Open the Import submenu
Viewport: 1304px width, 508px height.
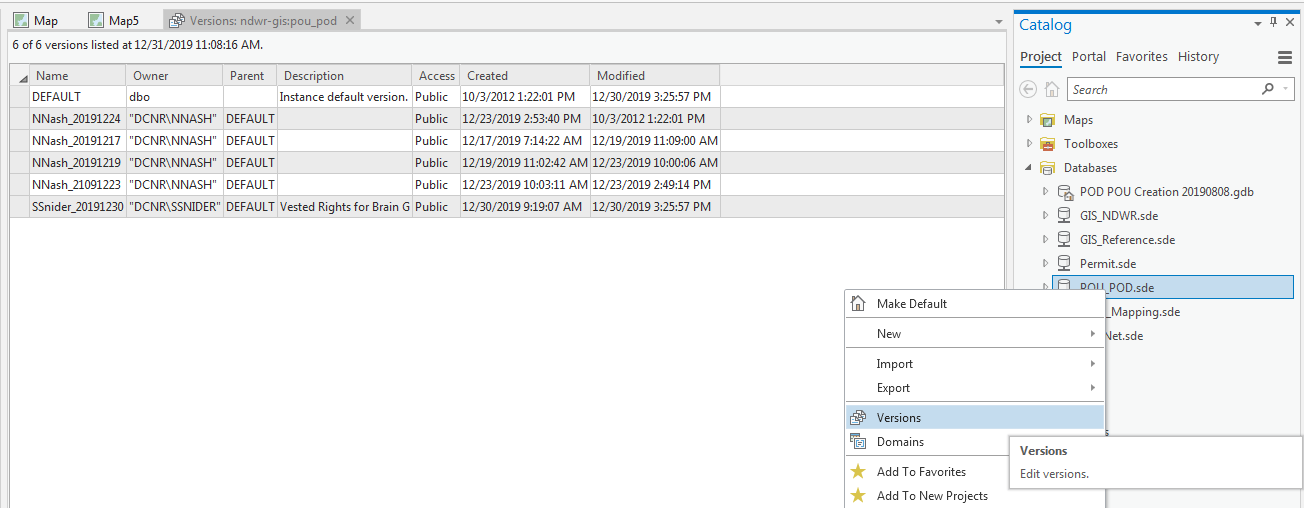[x=975, y=364]
